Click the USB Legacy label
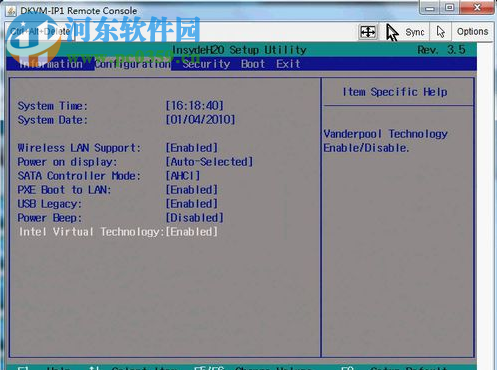Image resolution: width=497 pixels, height=370 pixels. (50, 204)
